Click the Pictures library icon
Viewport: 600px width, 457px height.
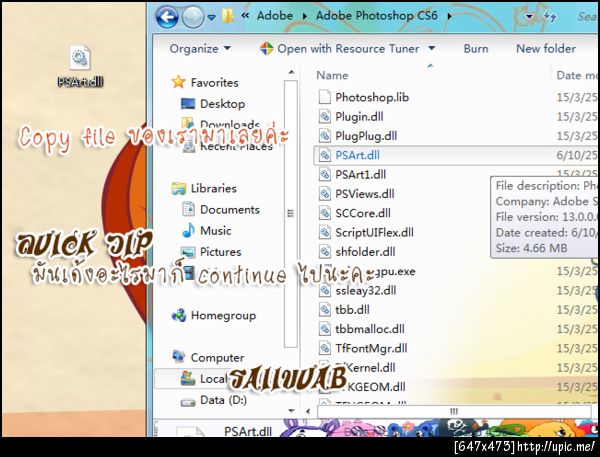(188, 252)
